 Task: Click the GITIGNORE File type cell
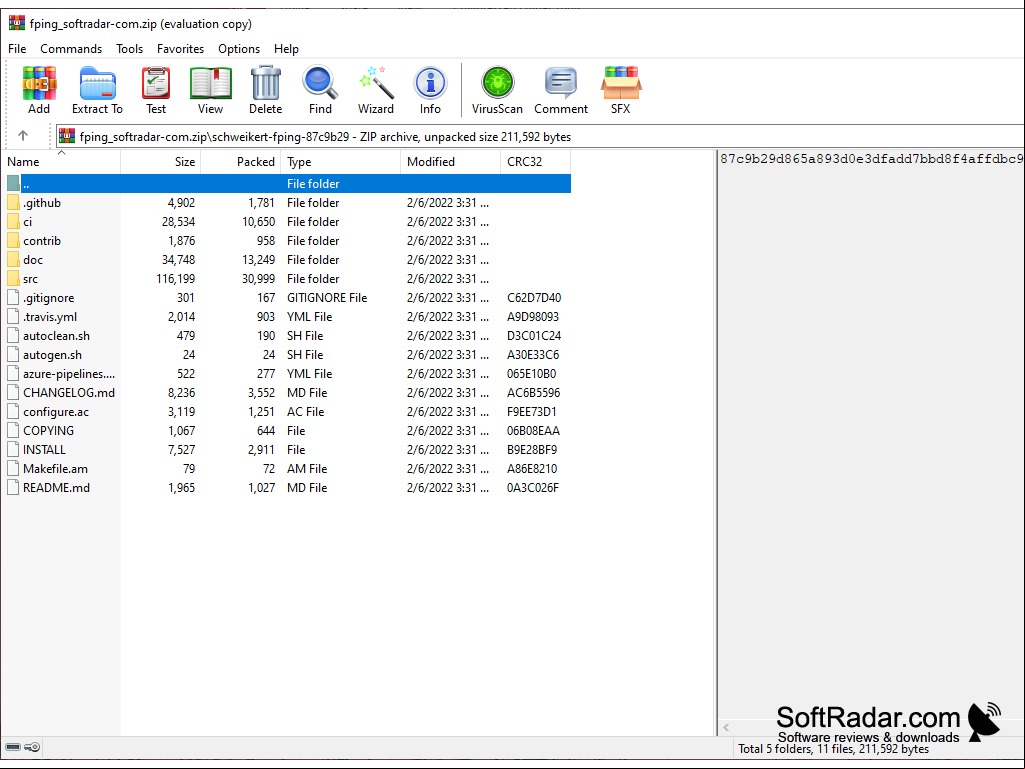327,298
